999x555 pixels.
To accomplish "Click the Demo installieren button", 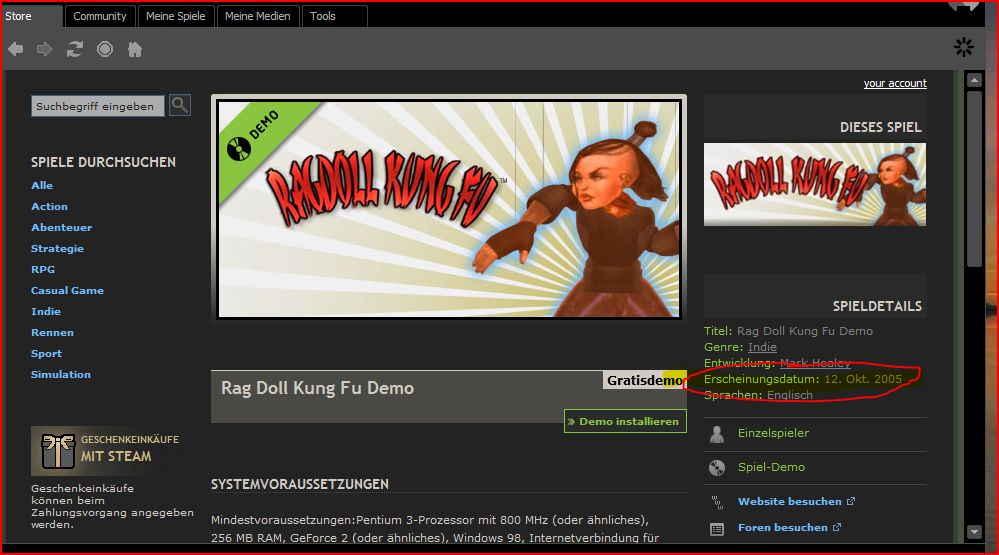I will point(625,421).
